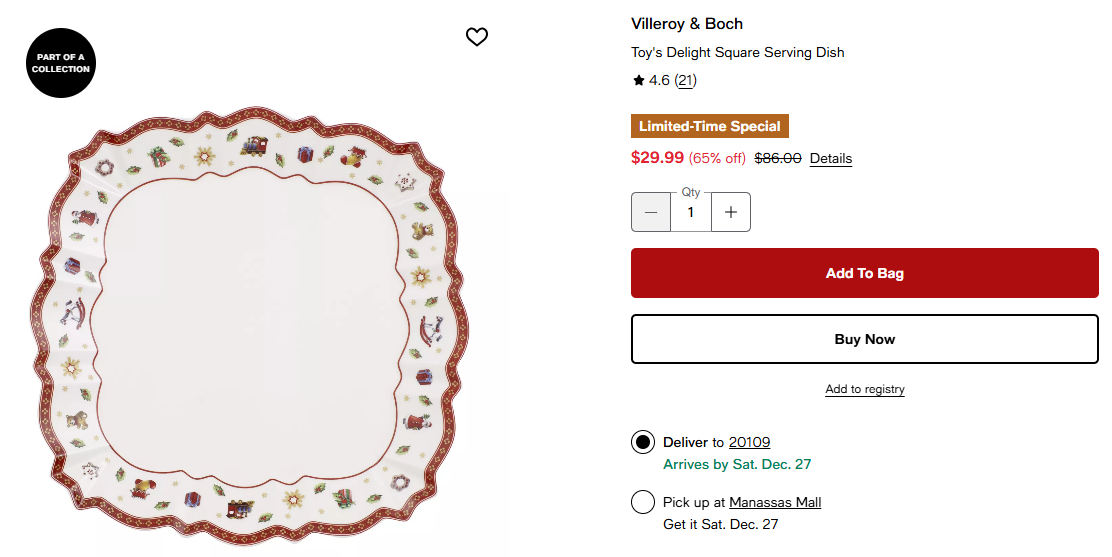Add the serving dish to bag
Viewport: 1112px width, 557px height.
[x=864, y=273]
